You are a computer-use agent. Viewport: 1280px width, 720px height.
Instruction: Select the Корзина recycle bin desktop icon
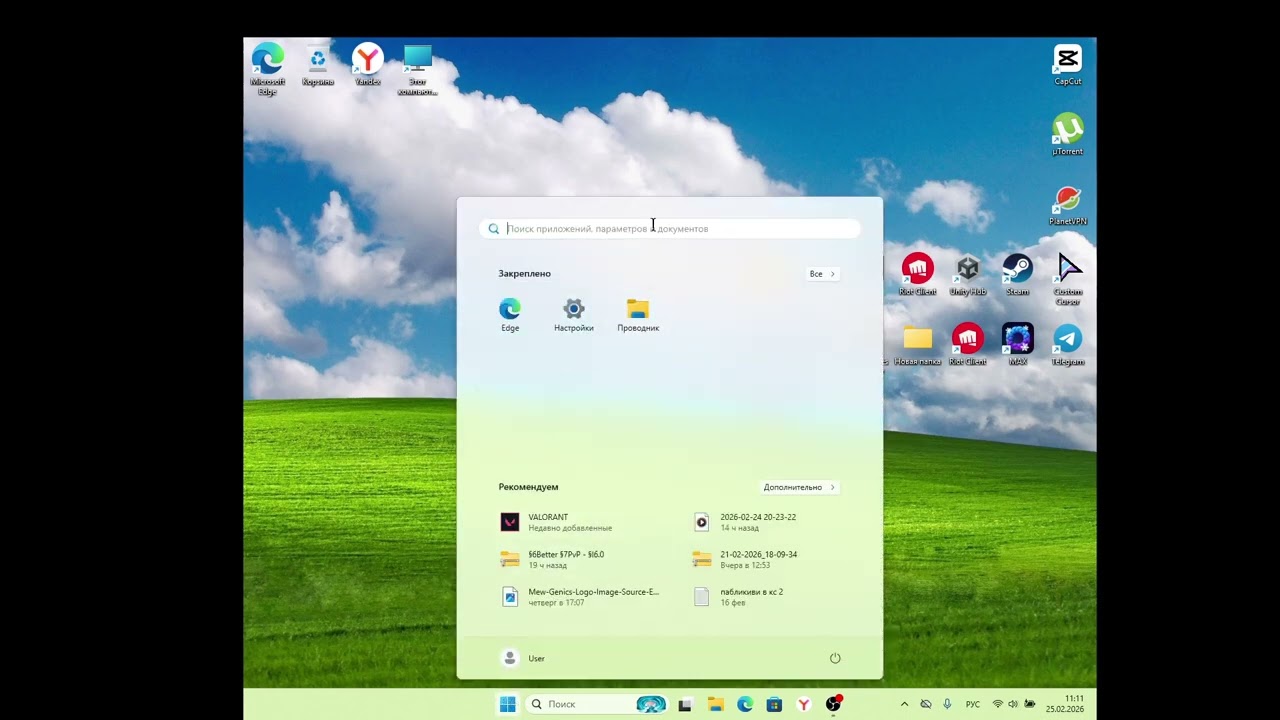click(x=318, y=65)
